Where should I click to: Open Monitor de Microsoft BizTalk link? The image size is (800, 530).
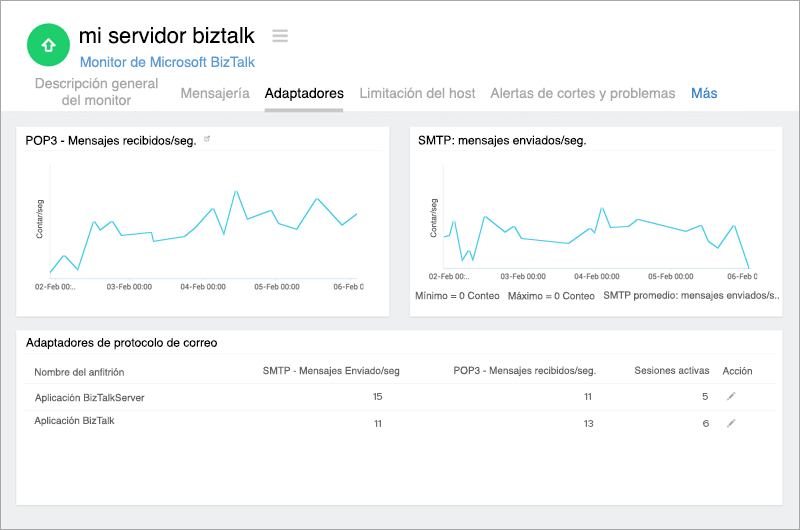(x=167, y=62)
